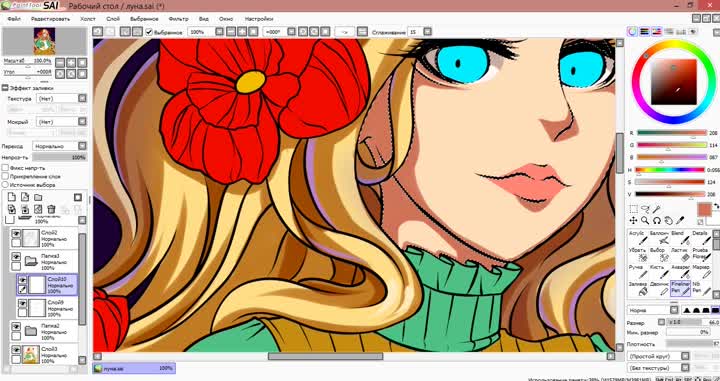Adjust the red R color slider
Viewport: 720px width, 381px height.
(x=672, y=133)
